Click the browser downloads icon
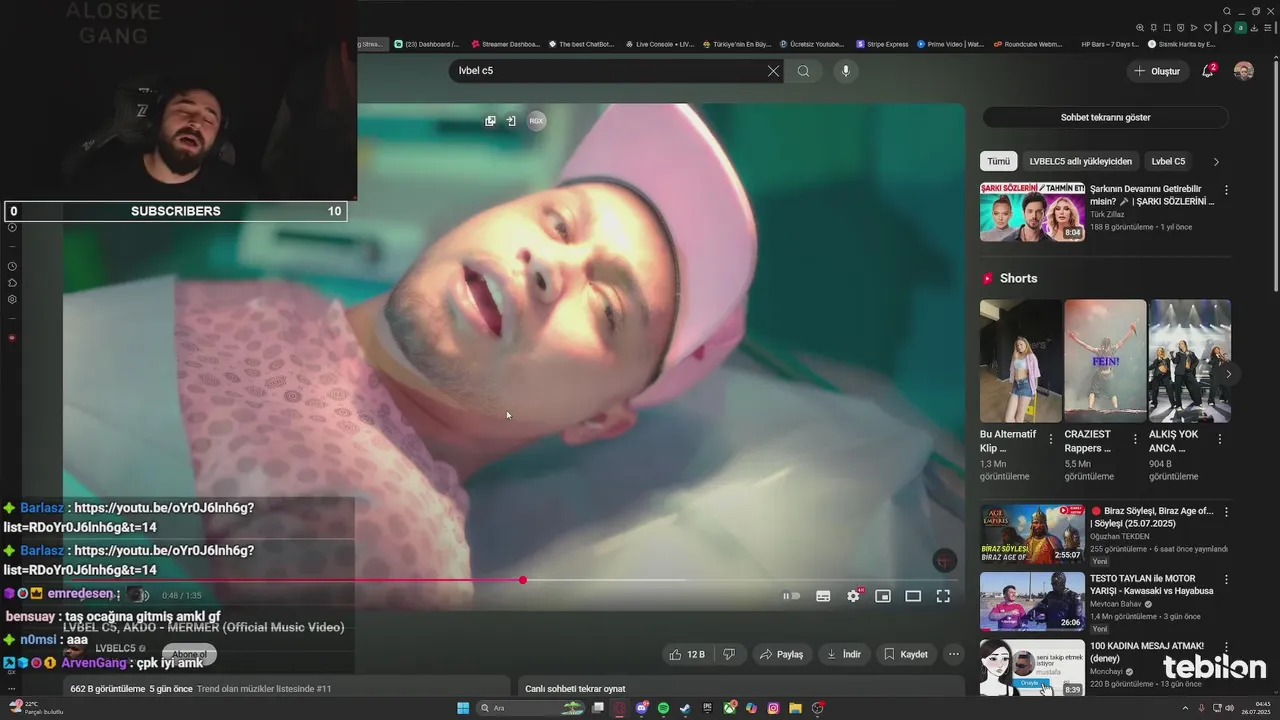Image resolution: width=1280 pixels, height=720 pixels. 1254,28
